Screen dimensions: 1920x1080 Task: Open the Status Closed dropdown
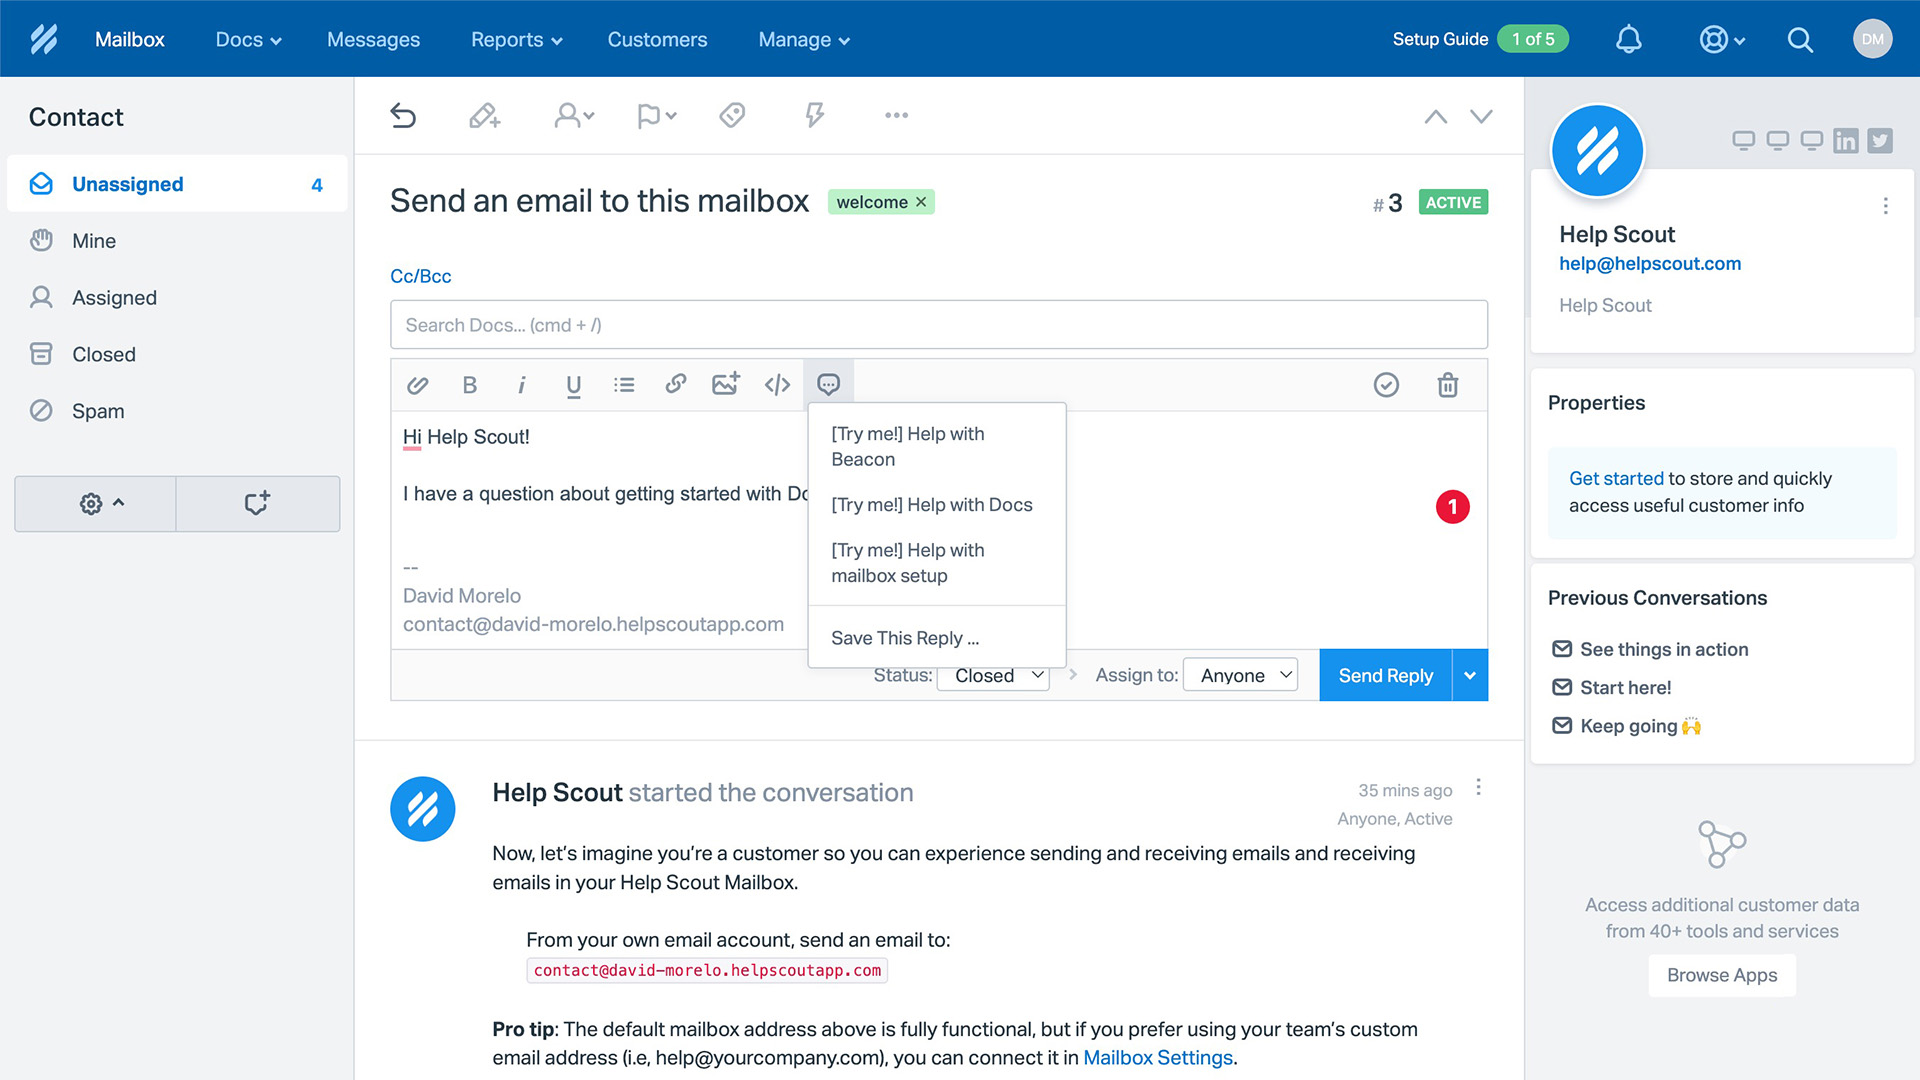click(x=993, y=676)
